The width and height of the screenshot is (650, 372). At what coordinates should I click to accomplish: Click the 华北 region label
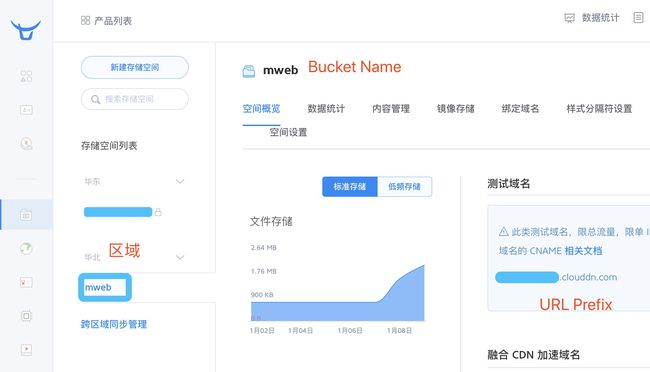[92, 258]
